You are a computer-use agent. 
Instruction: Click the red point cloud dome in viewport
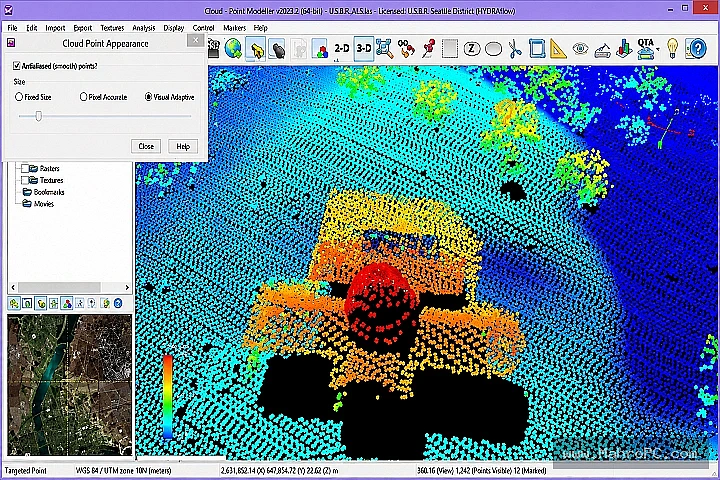(x=380, y=302)
